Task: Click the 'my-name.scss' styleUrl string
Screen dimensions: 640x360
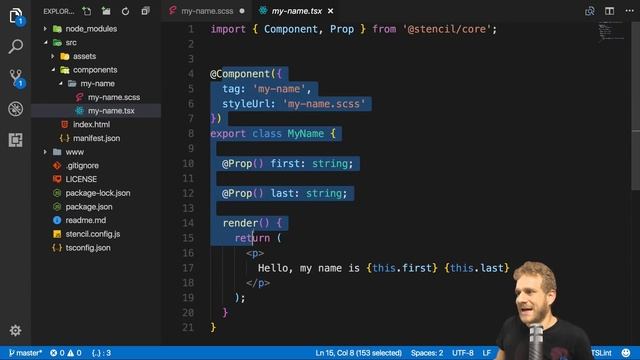Action: (x=324, y=104)
